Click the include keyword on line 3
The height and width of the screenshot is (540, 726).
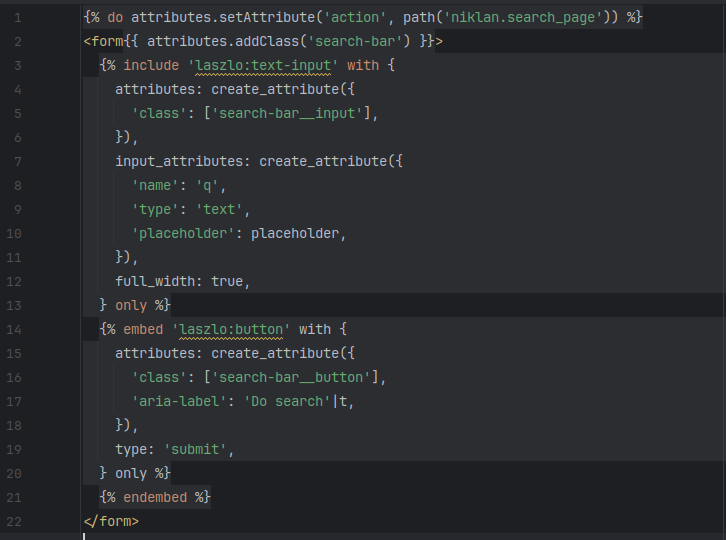point(151,65)
